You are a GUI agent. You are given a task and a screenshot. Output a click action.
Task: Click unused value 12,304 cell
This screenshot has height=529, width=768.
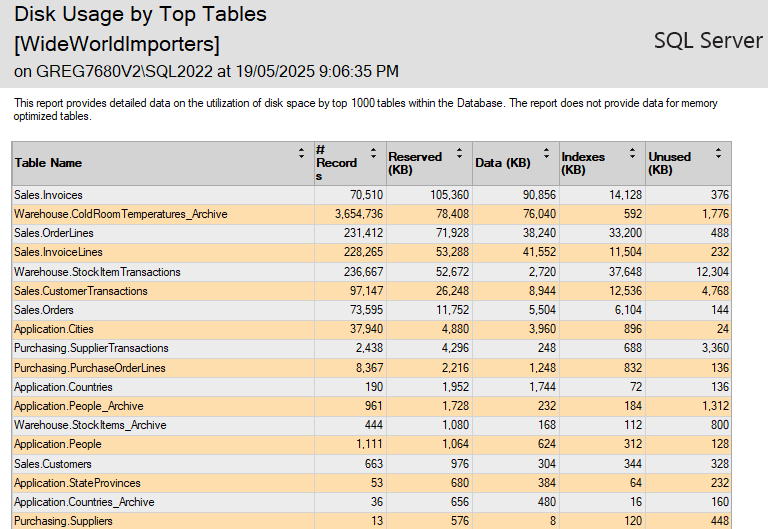(713, 272)
